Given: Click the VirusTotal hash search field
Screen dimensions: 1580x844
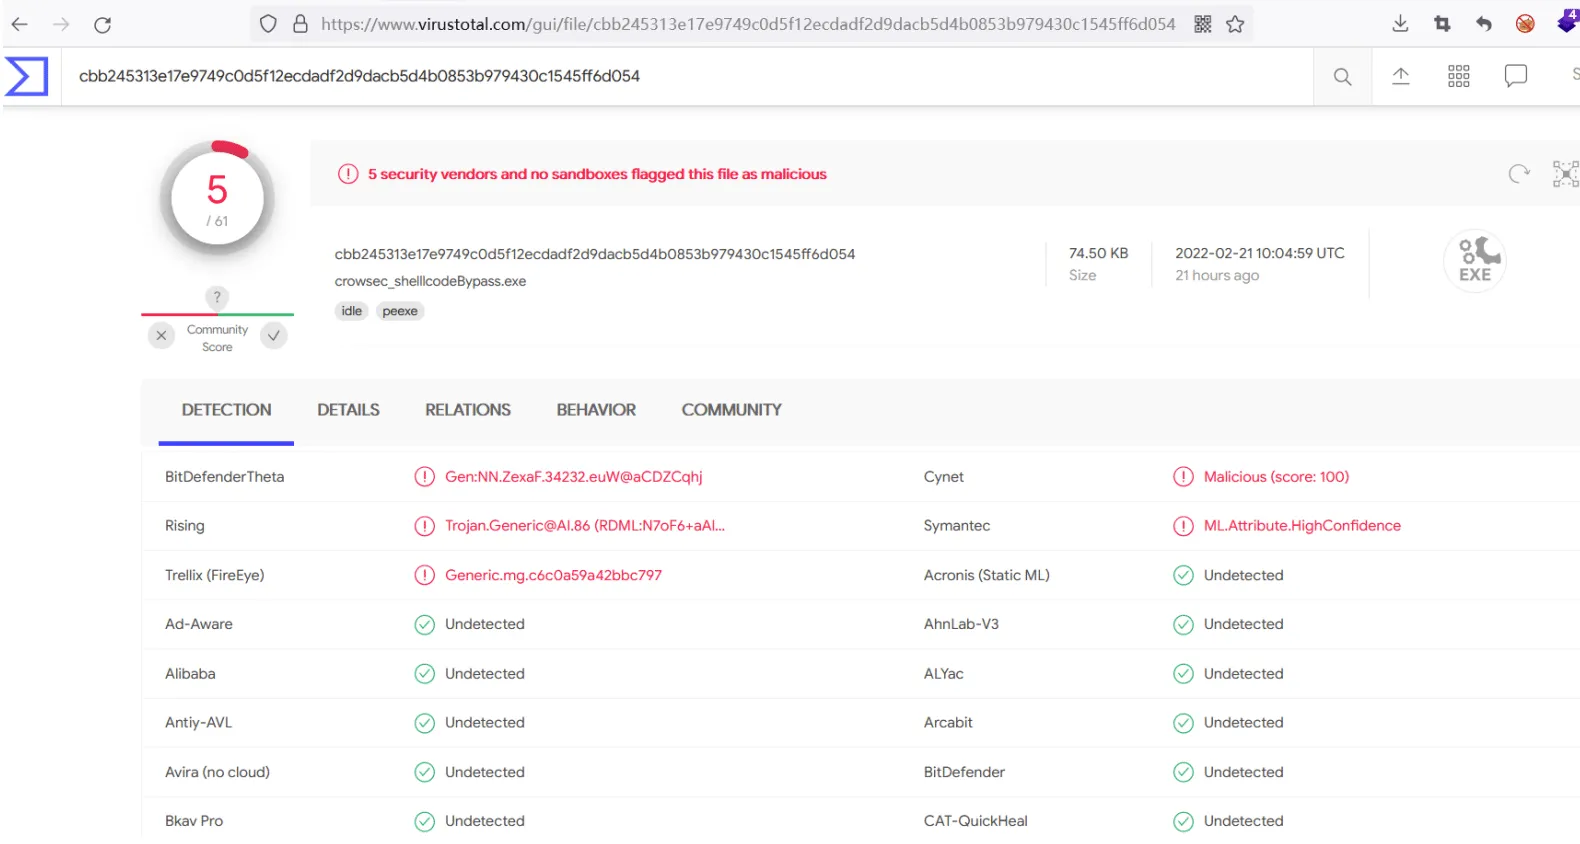Looking at the screenshot, I should [x=687, y=76].
